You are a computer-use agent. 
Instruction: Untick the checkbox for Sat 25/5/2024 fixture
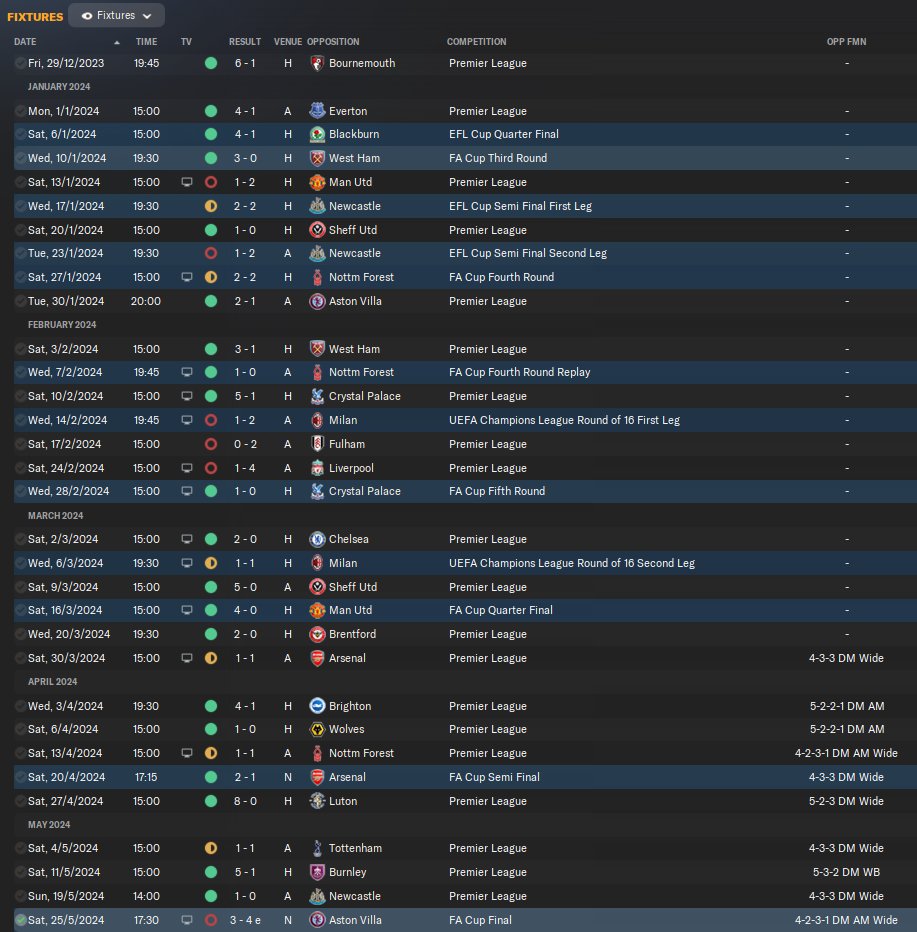pos(20,920)
